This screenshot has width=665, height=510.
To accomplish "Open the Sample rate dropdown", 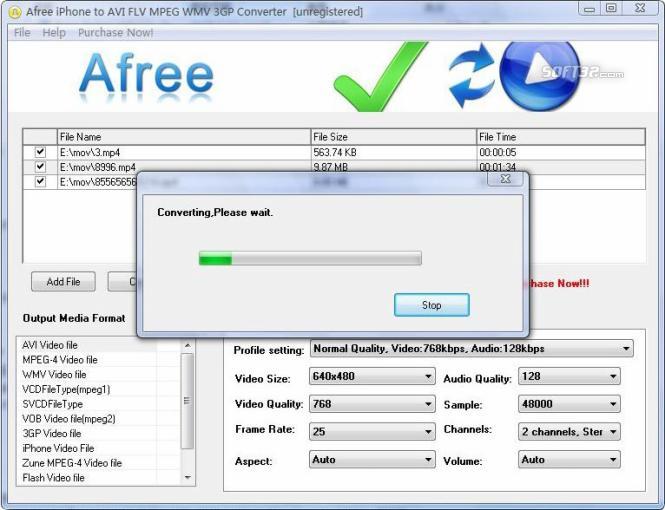I will pos(569,404).
